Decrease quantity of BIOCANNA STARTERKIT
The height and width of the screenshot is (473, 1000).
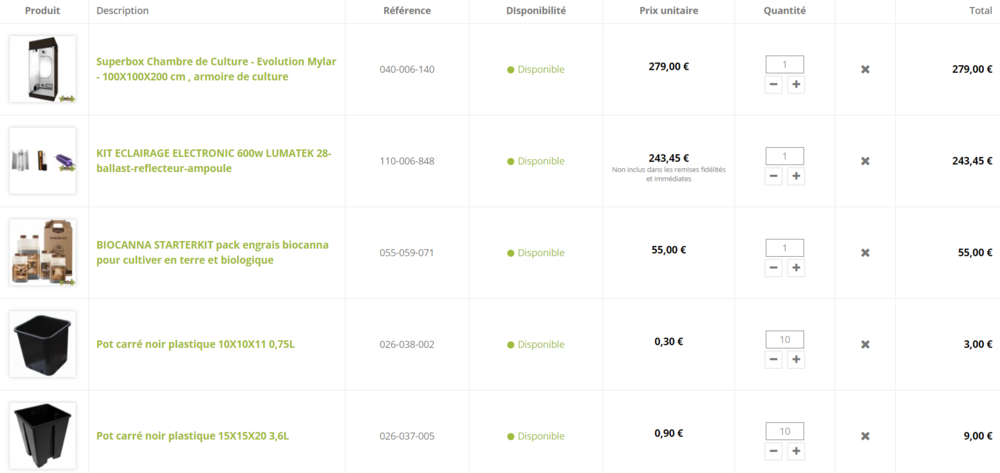coord(774,268)
